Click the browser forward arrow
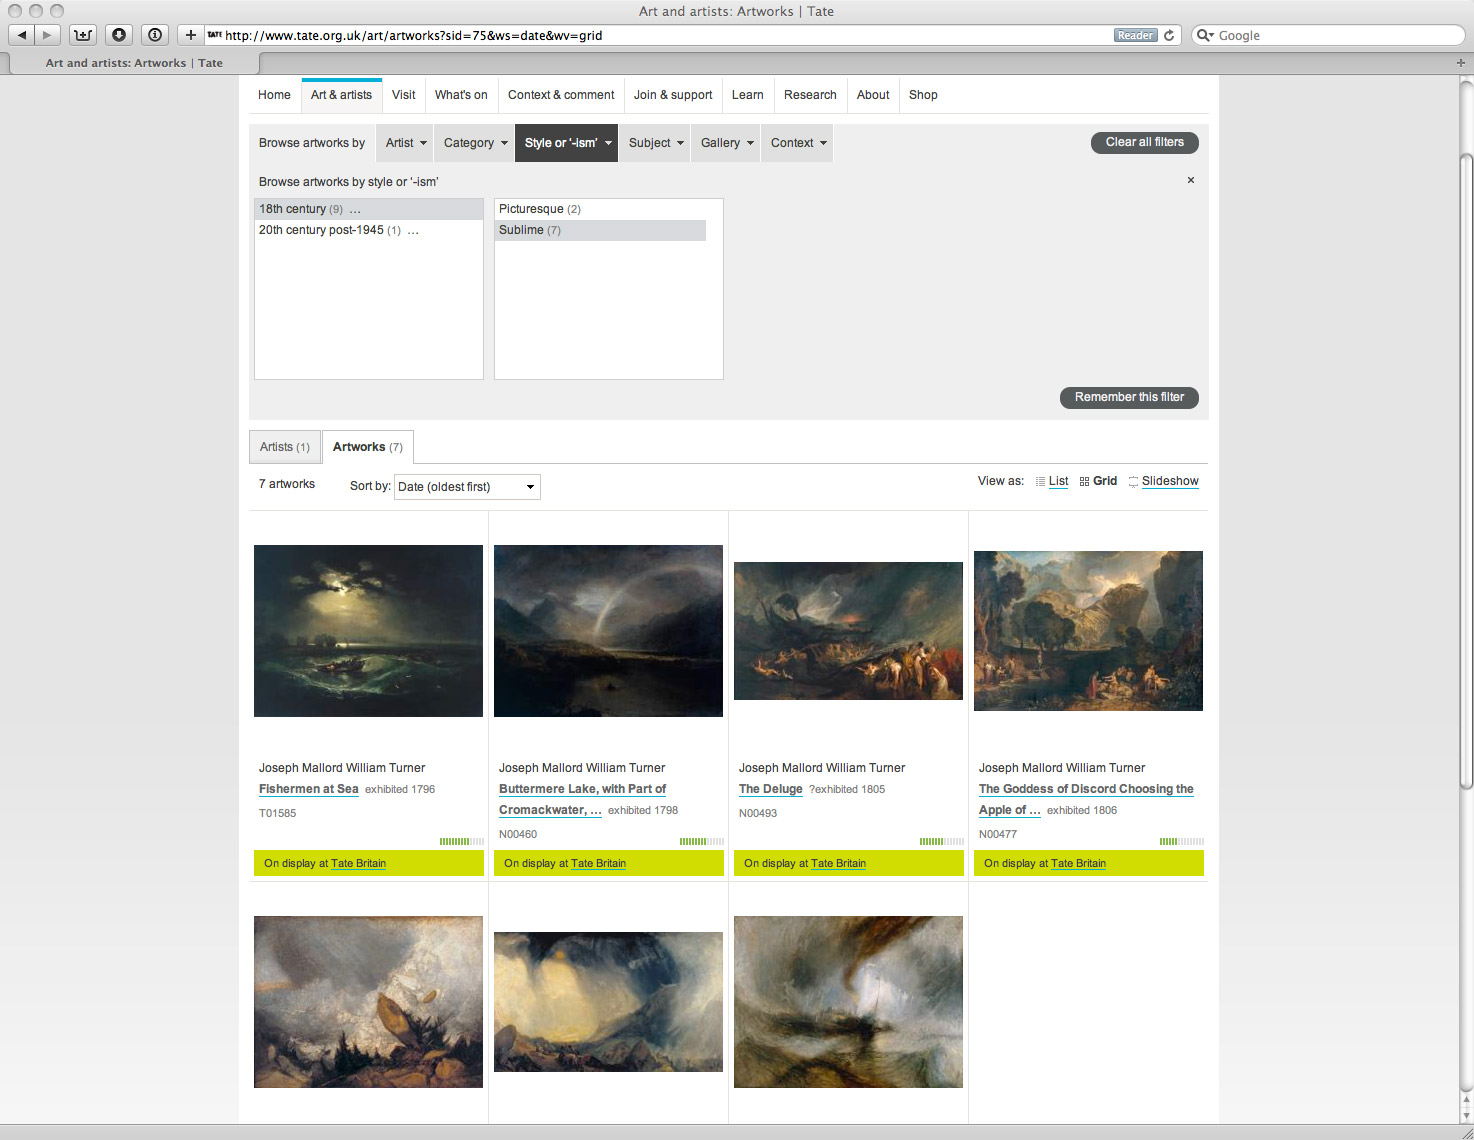The height and width of the screenshot is (1140, 1474). click(x=47, y=35)
